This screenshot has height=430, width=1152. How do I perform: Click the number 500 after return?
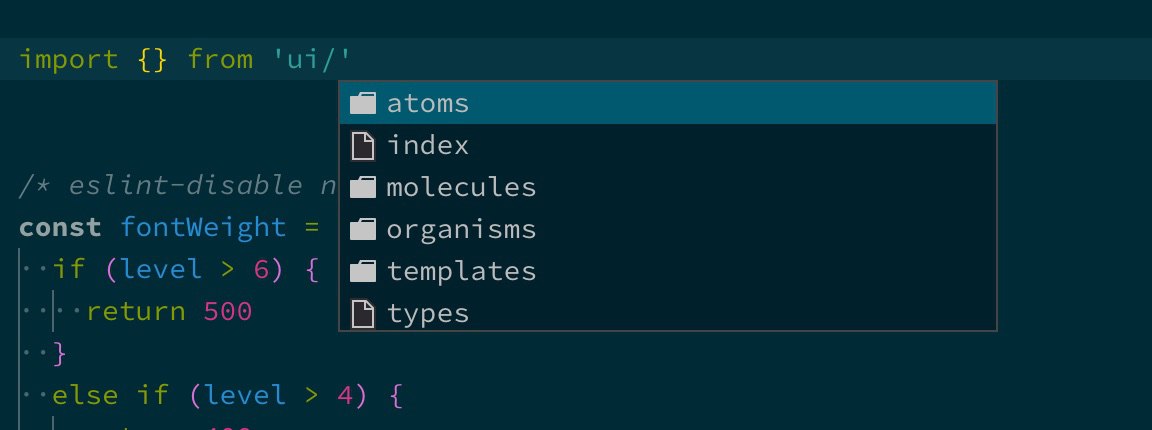coord(228,312)
